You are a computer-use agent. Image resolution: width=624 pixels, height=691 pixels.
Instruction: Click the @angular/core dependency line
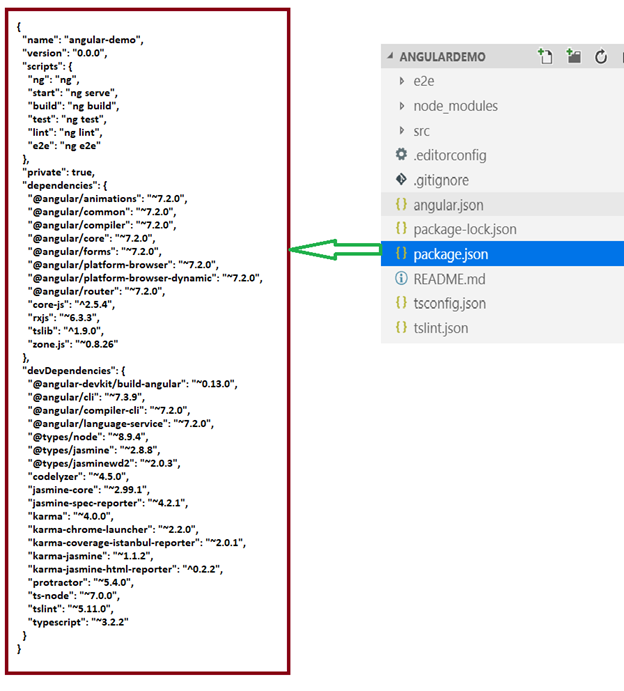[91, 238]
